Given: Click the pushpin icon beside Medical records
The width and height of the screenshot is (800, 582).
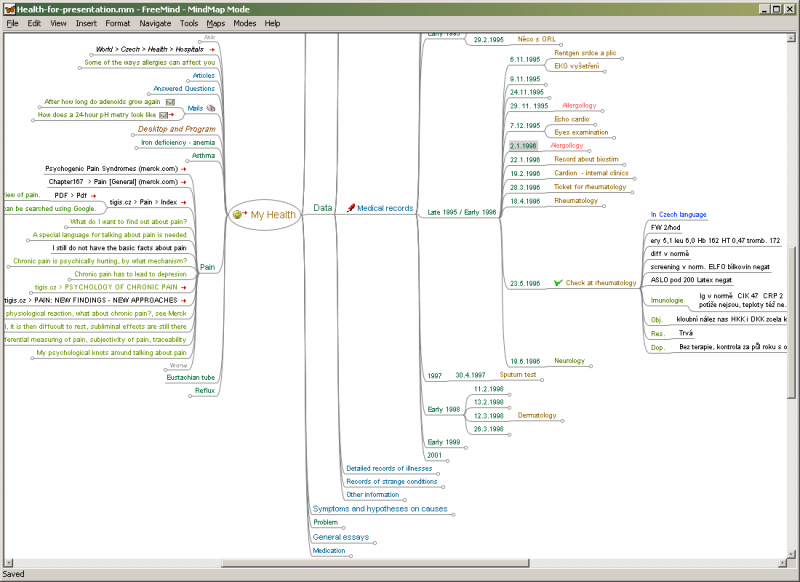Looking at the screenshot, I should (350, 208).
